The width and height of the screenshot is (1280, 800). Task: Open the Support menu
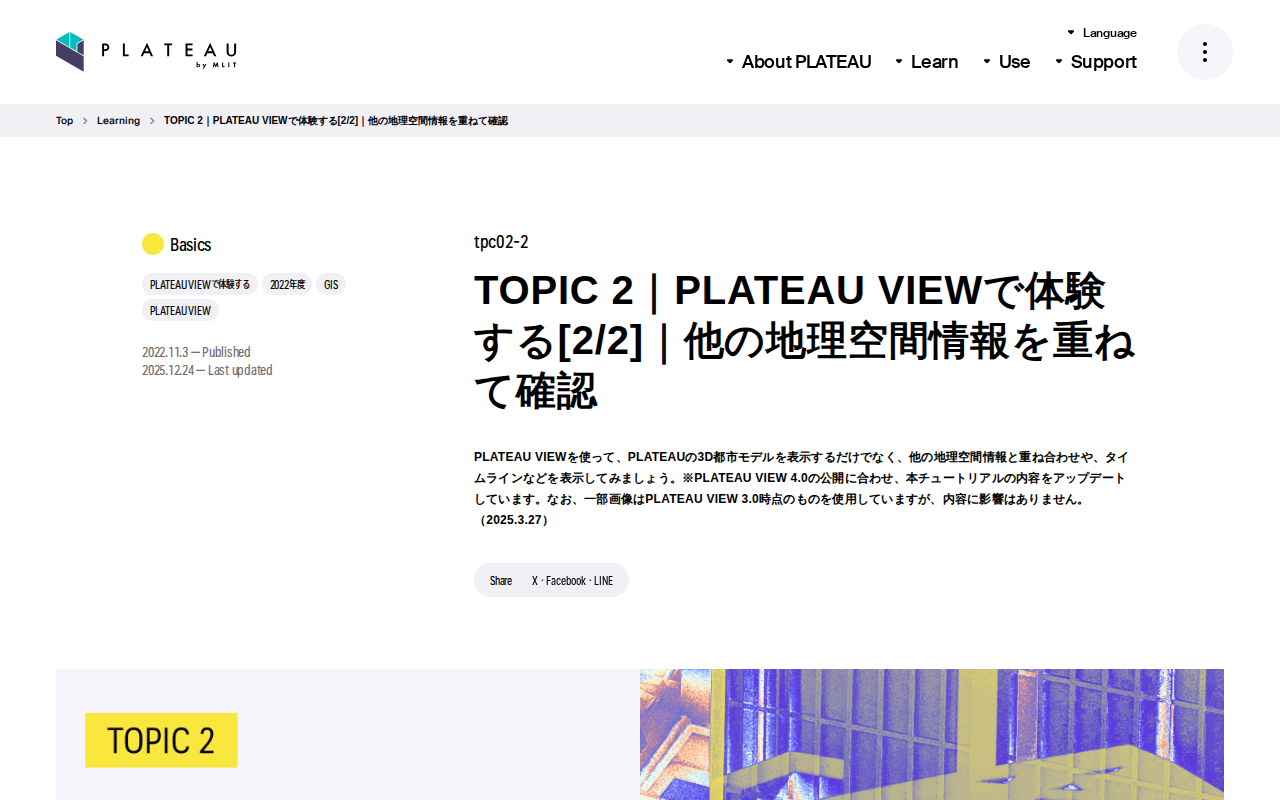point(1096,62)
